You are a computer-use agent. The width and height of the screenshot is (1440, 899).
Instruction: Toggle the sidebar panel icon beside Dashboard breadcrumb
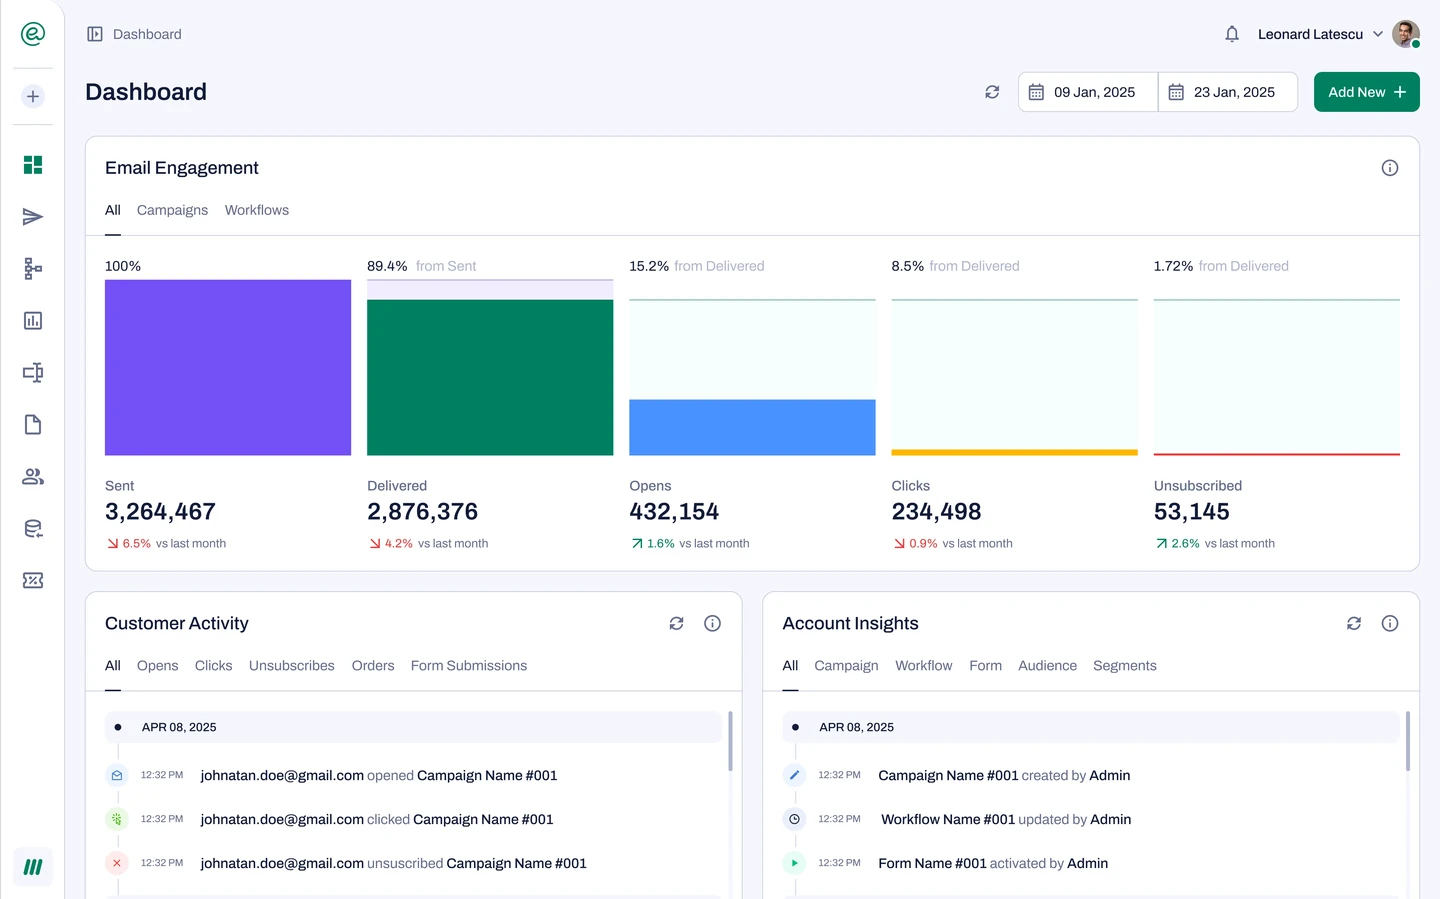click(x=95, y=34)
